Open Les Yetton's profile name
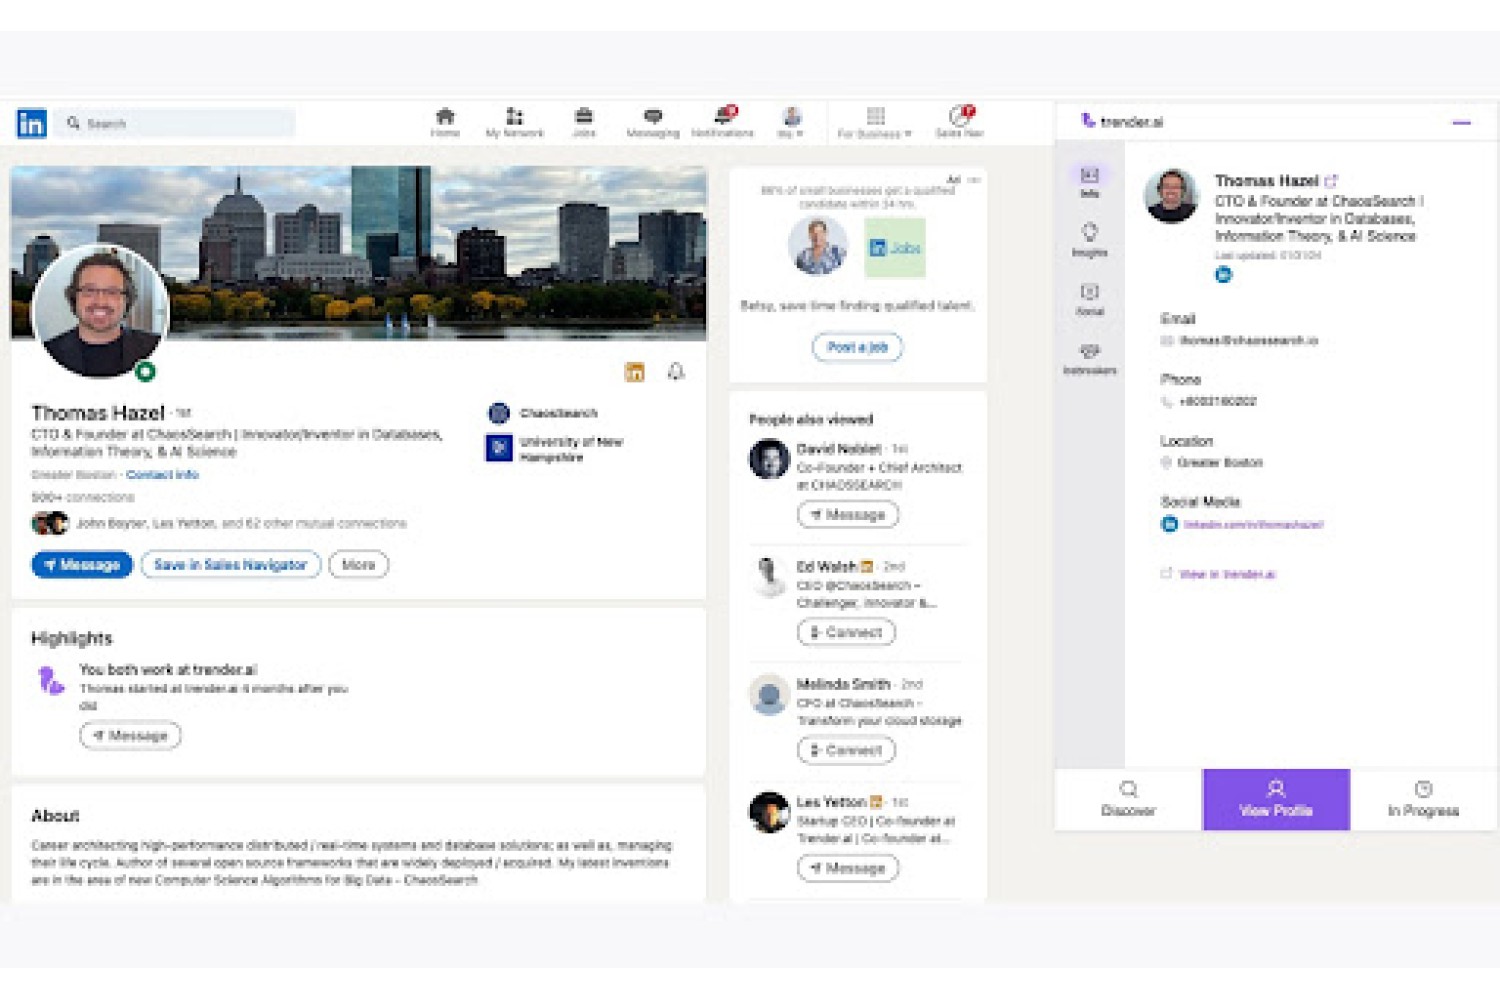1500x1000 pixels. pos(831,802)
